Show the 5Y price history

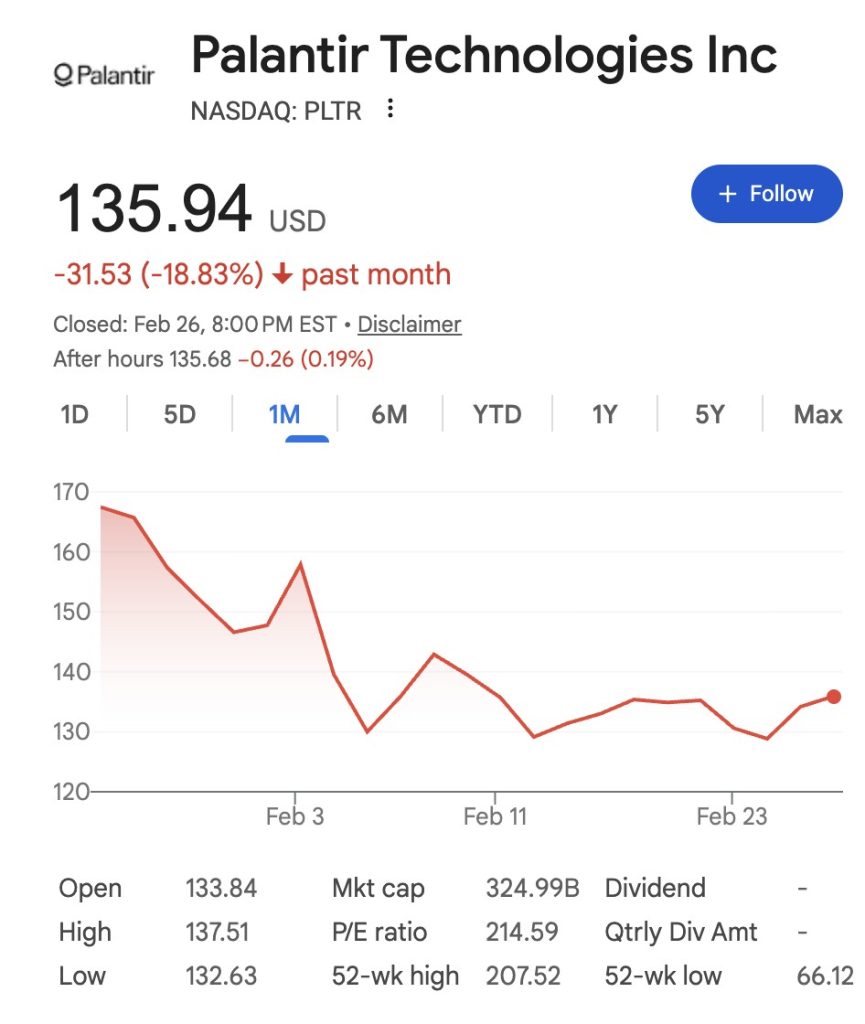point(709,414)
